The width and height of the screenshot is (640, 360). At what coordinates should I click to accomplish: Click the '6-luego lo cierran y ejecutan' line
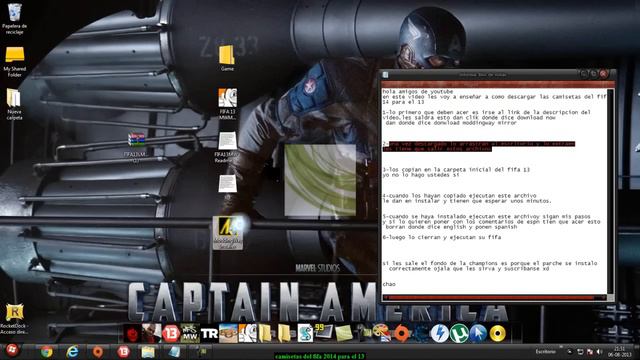point(442,237)
